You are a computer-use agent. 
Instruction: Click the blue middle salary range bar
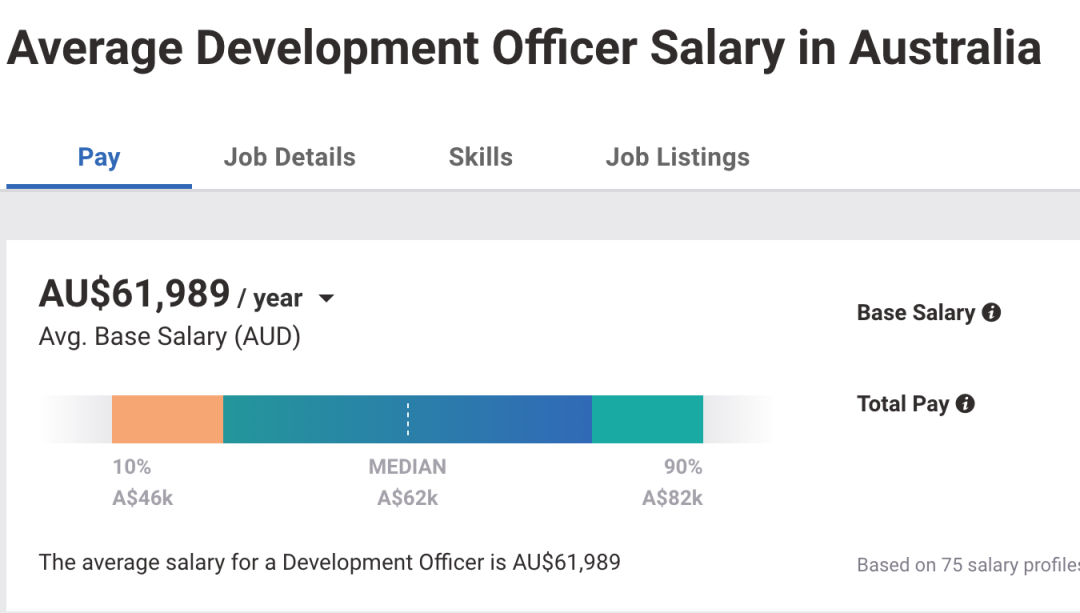[x=500, y=419]
